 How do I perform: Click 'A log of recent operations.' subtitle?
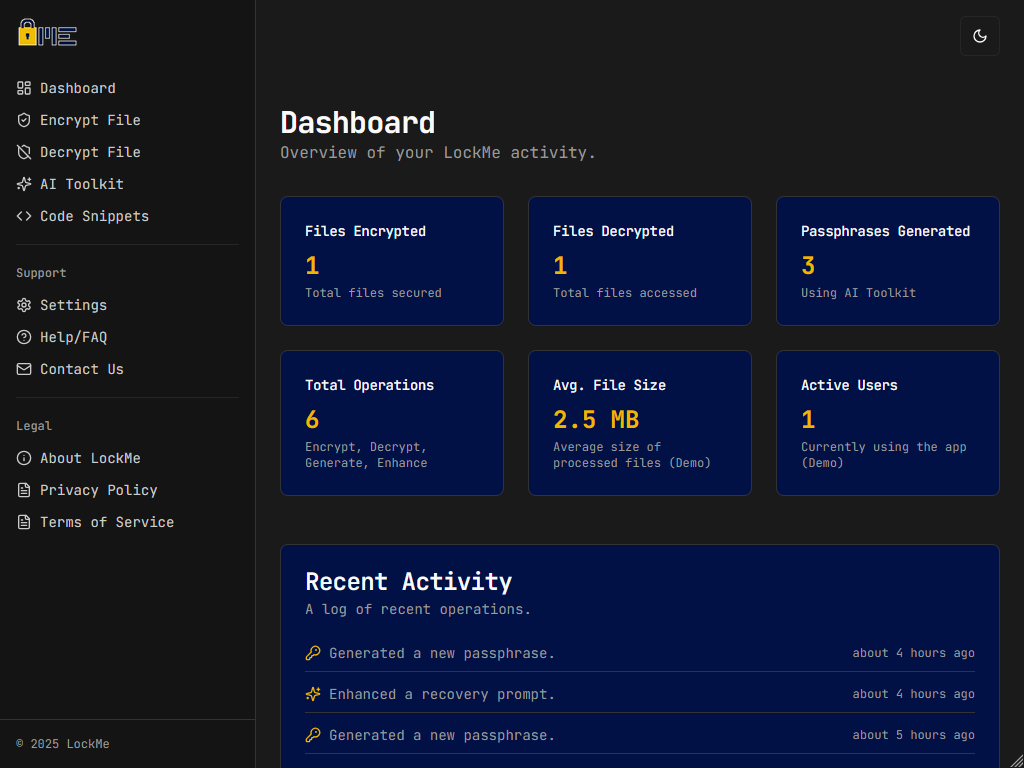pos(418,609)
